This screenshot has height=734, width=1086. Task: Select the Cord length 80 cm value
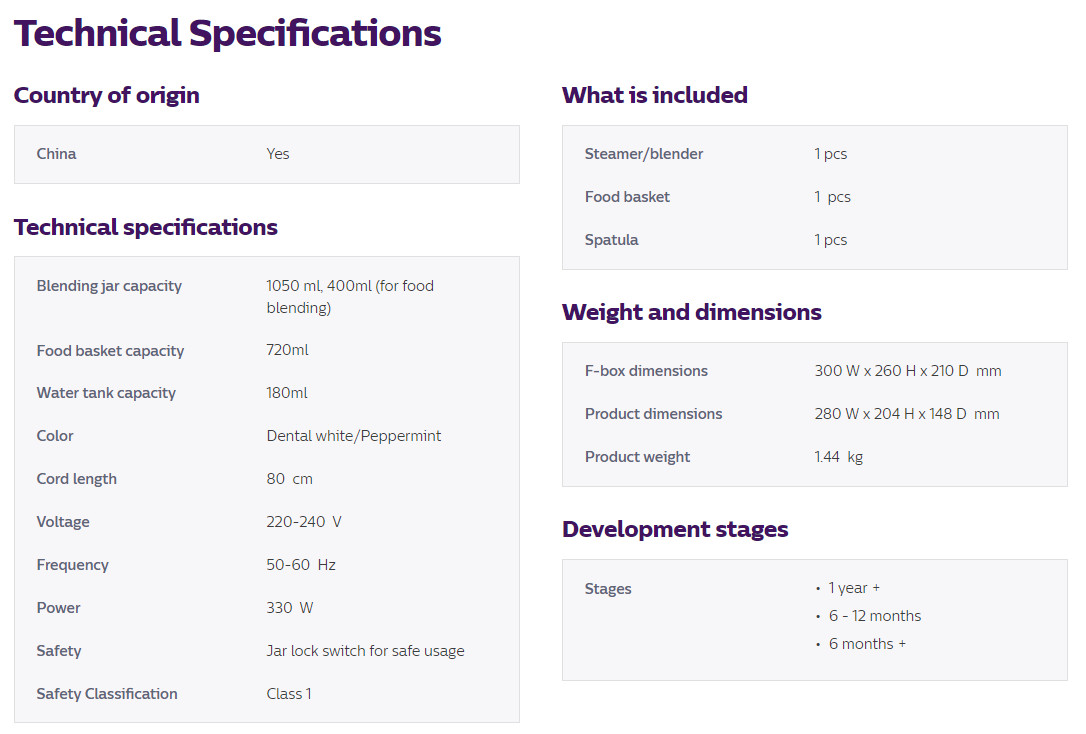pyautogui.click(x=290, y=478)
